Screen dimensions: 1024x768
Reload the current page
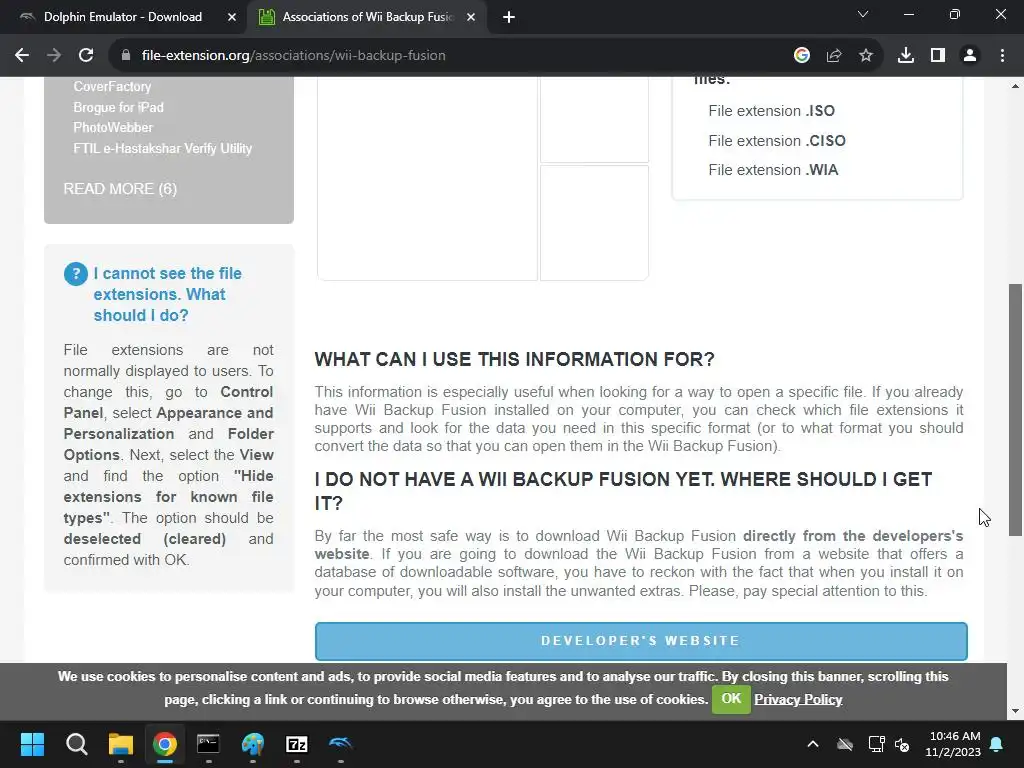click(86, 56)
